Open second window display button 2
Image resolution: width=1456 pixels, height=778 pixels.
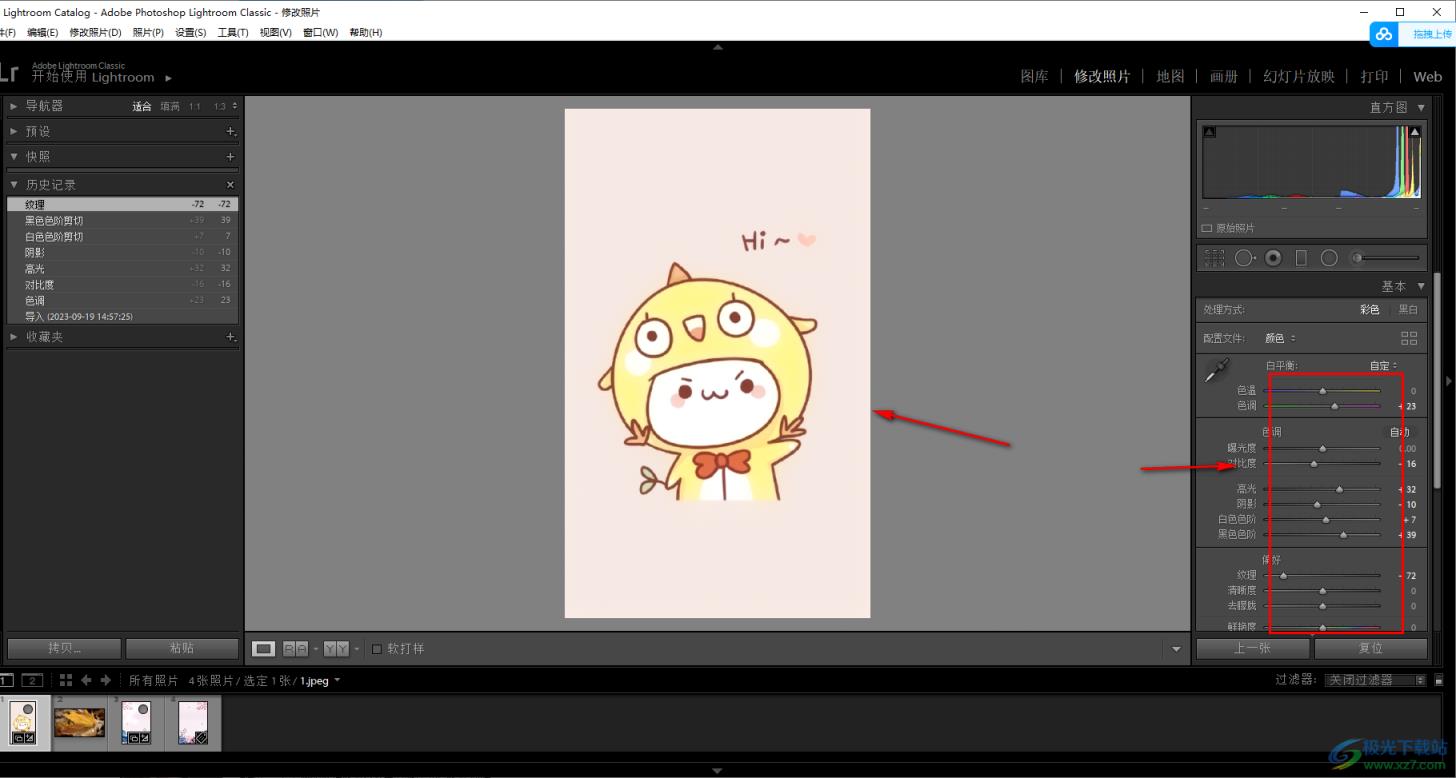[32, 680]
